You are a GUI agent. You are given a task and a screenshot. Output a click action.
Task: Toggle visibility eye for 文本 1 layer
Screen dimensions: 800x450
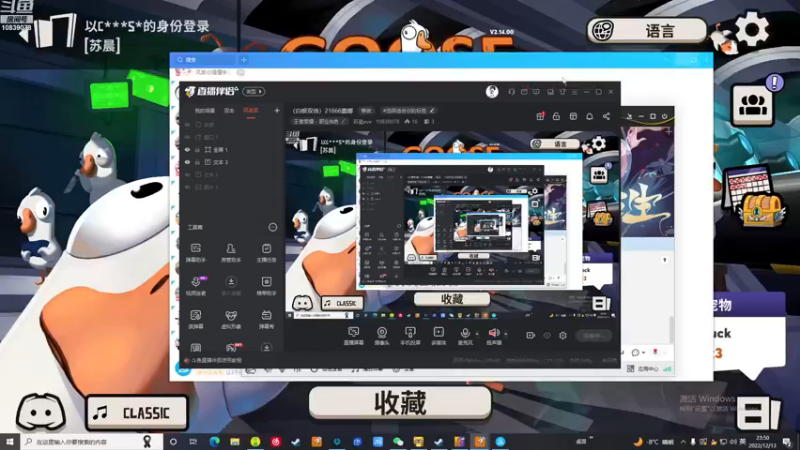click(187, 174)
